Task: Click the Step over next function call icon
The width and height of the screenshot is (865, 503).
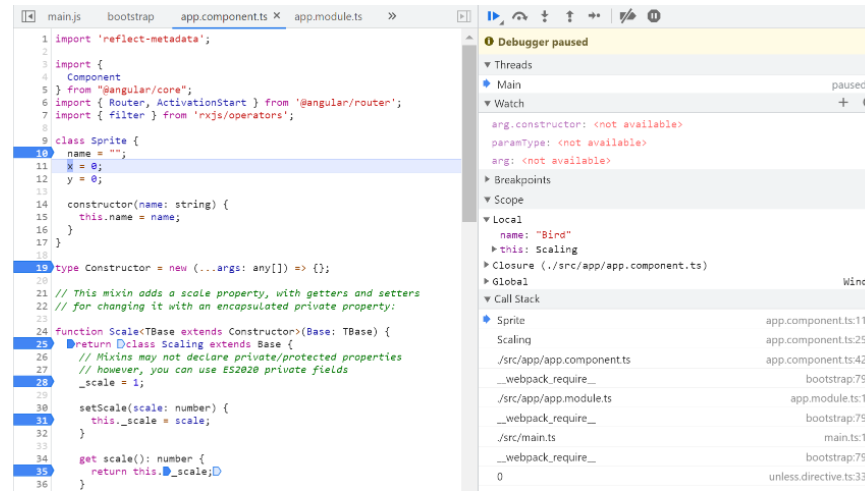Action: click(519, 16)
